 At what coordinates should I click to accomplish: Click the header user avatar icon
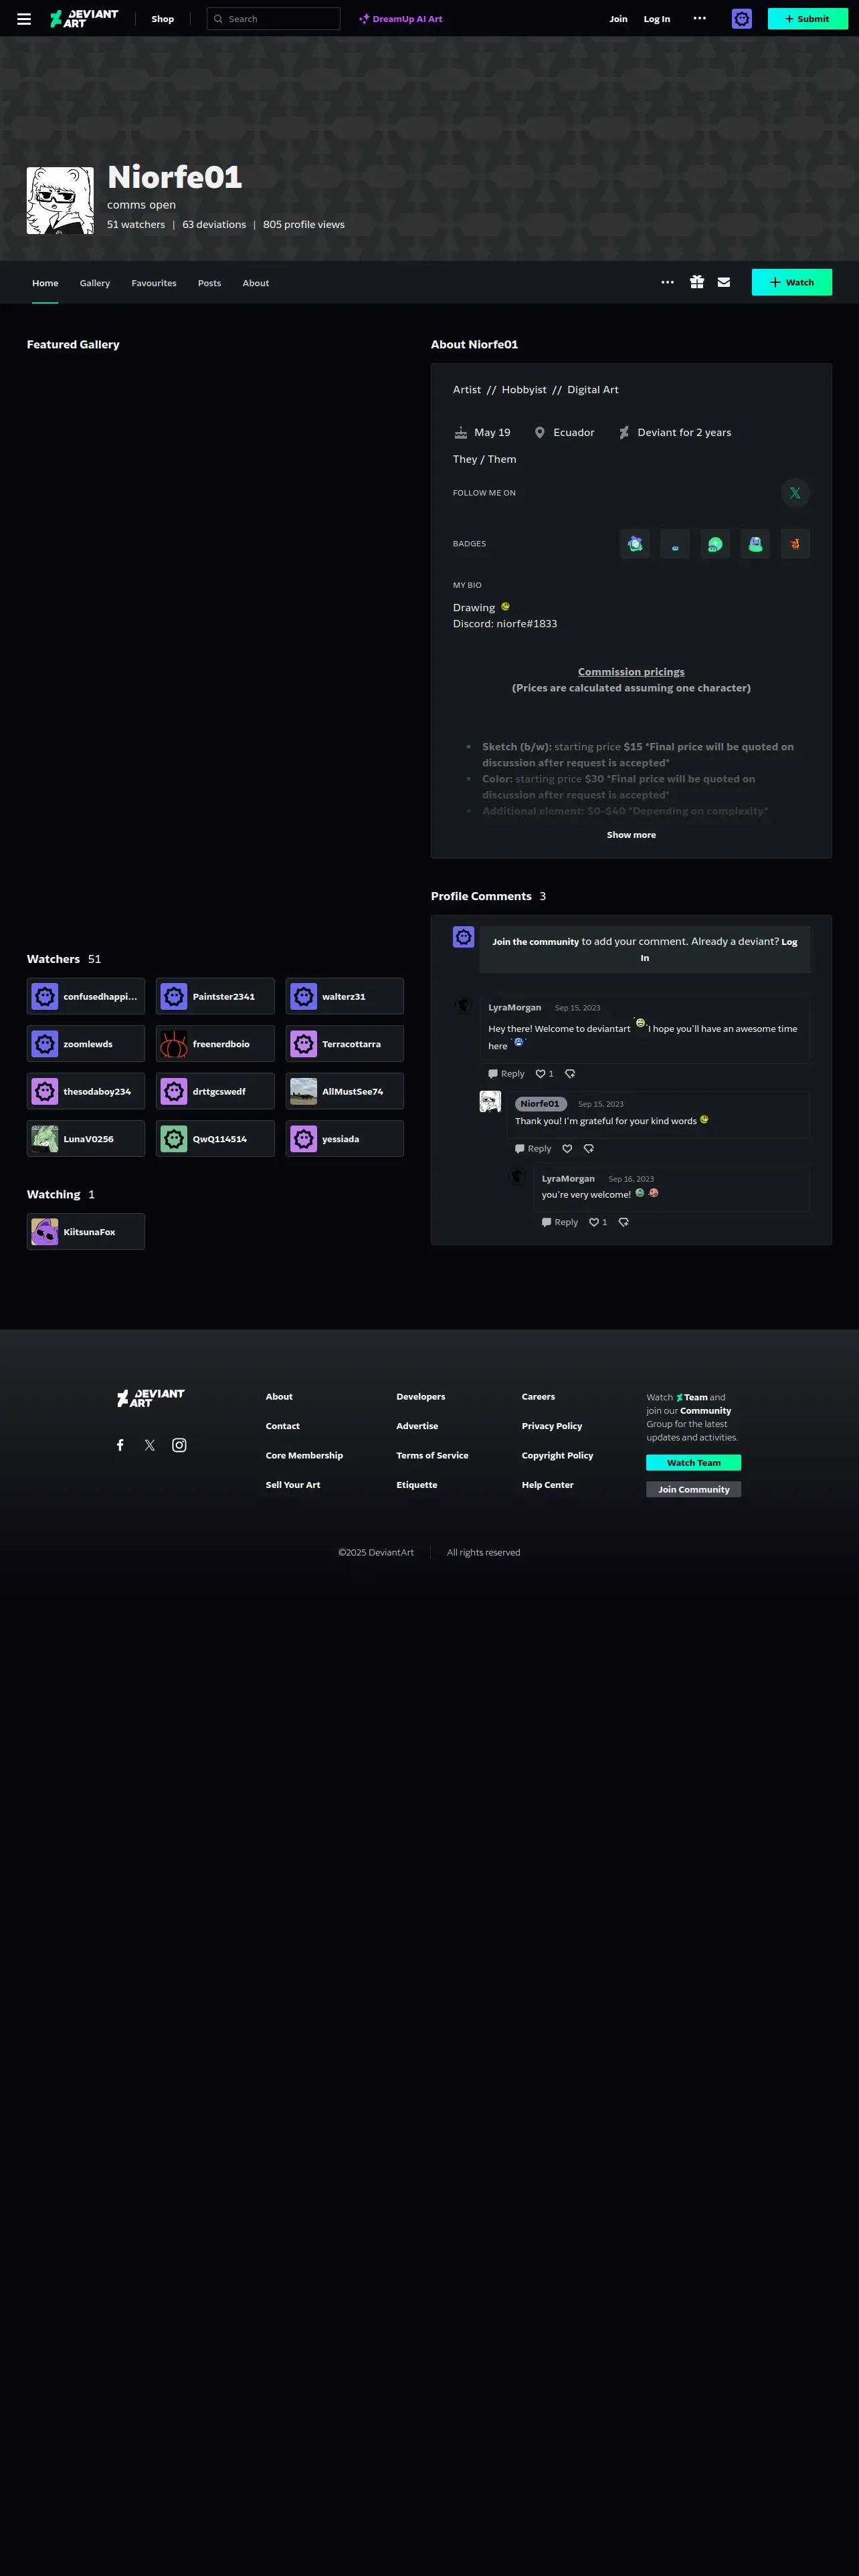(x=742, y=19)
